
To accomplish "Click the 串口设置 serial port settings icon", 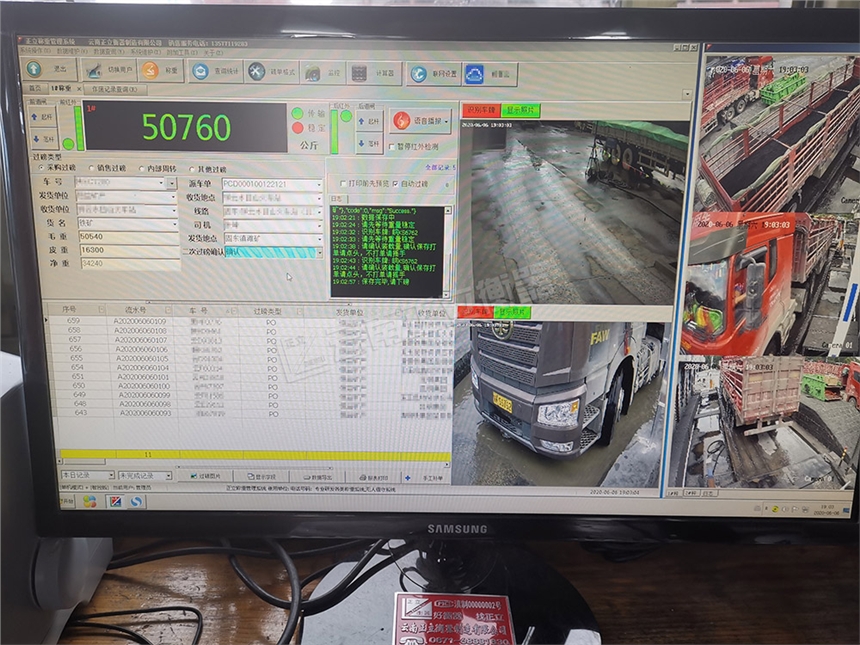I will click(417, 72).
